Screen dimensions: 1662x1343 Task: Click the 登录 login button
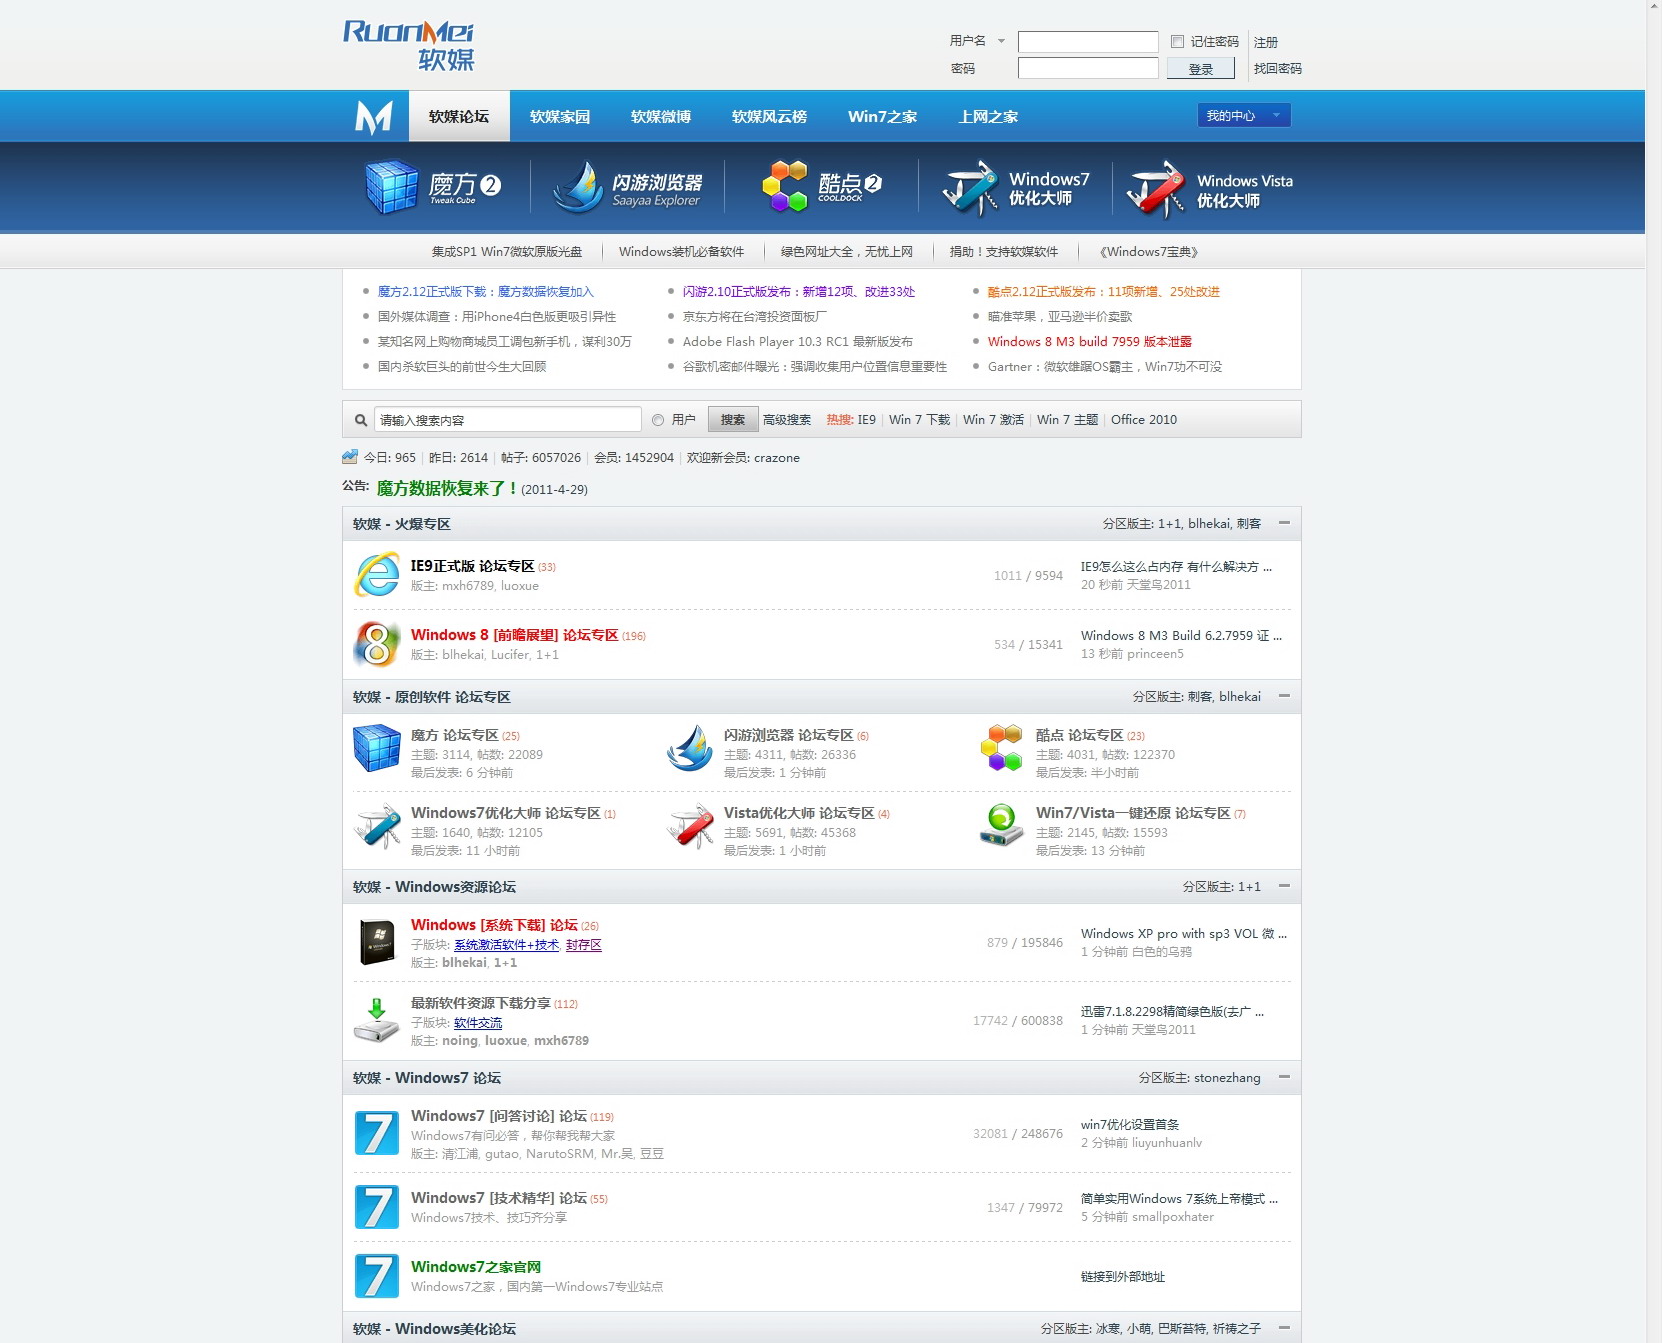(1201, 68)
